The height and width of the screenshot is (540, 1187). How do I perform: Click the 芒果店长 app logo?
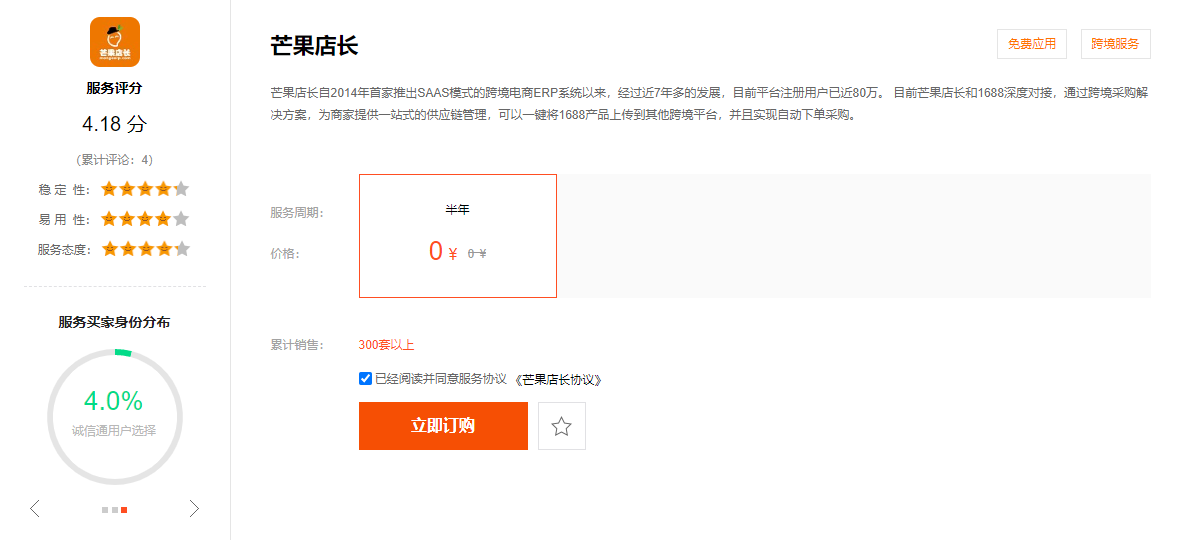[114, 42]
